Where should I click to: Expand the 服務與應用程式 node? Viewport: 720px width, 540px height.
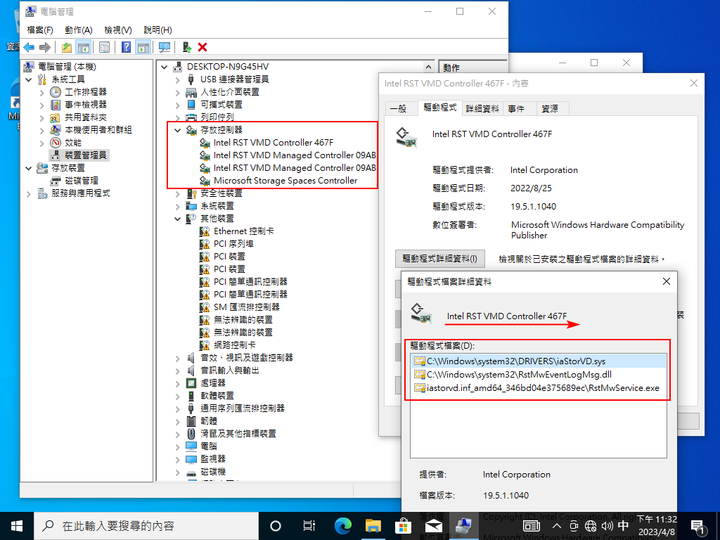(28, 194)
